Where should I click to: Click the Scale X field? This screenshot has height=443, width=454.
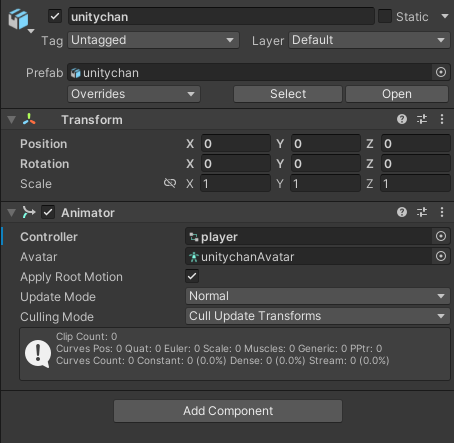236,184
